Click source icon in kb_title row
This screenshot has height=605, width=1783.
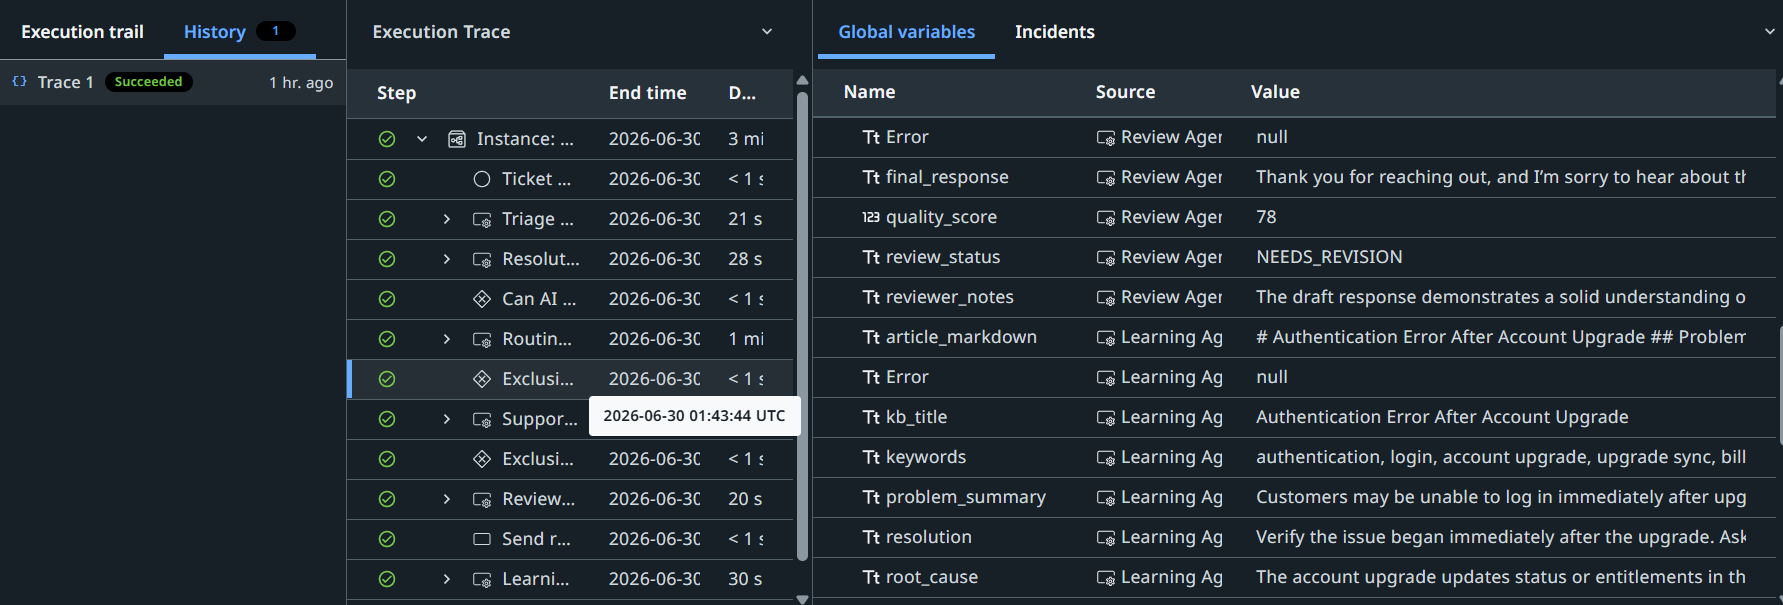click(x=1106, y=417)
